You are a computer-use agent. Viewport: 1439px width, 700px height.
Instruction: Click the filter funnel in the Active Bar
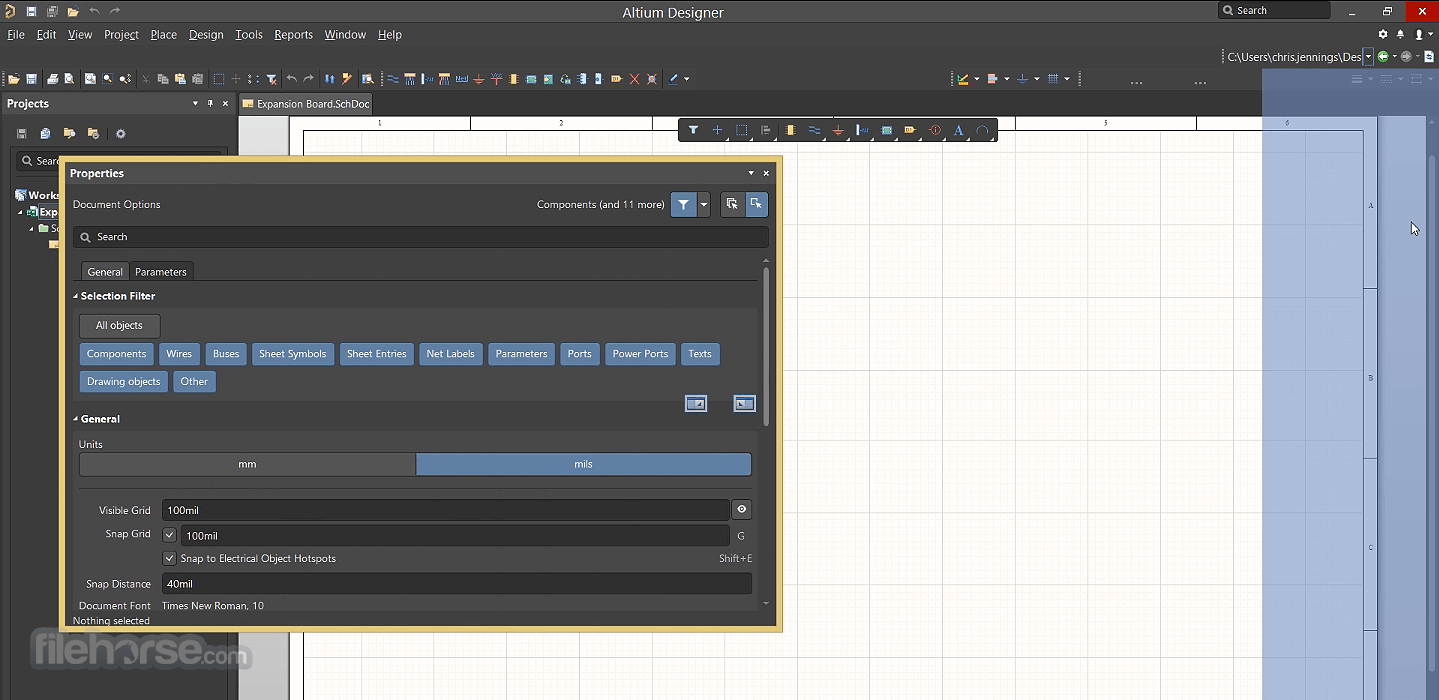click(693, 130)
